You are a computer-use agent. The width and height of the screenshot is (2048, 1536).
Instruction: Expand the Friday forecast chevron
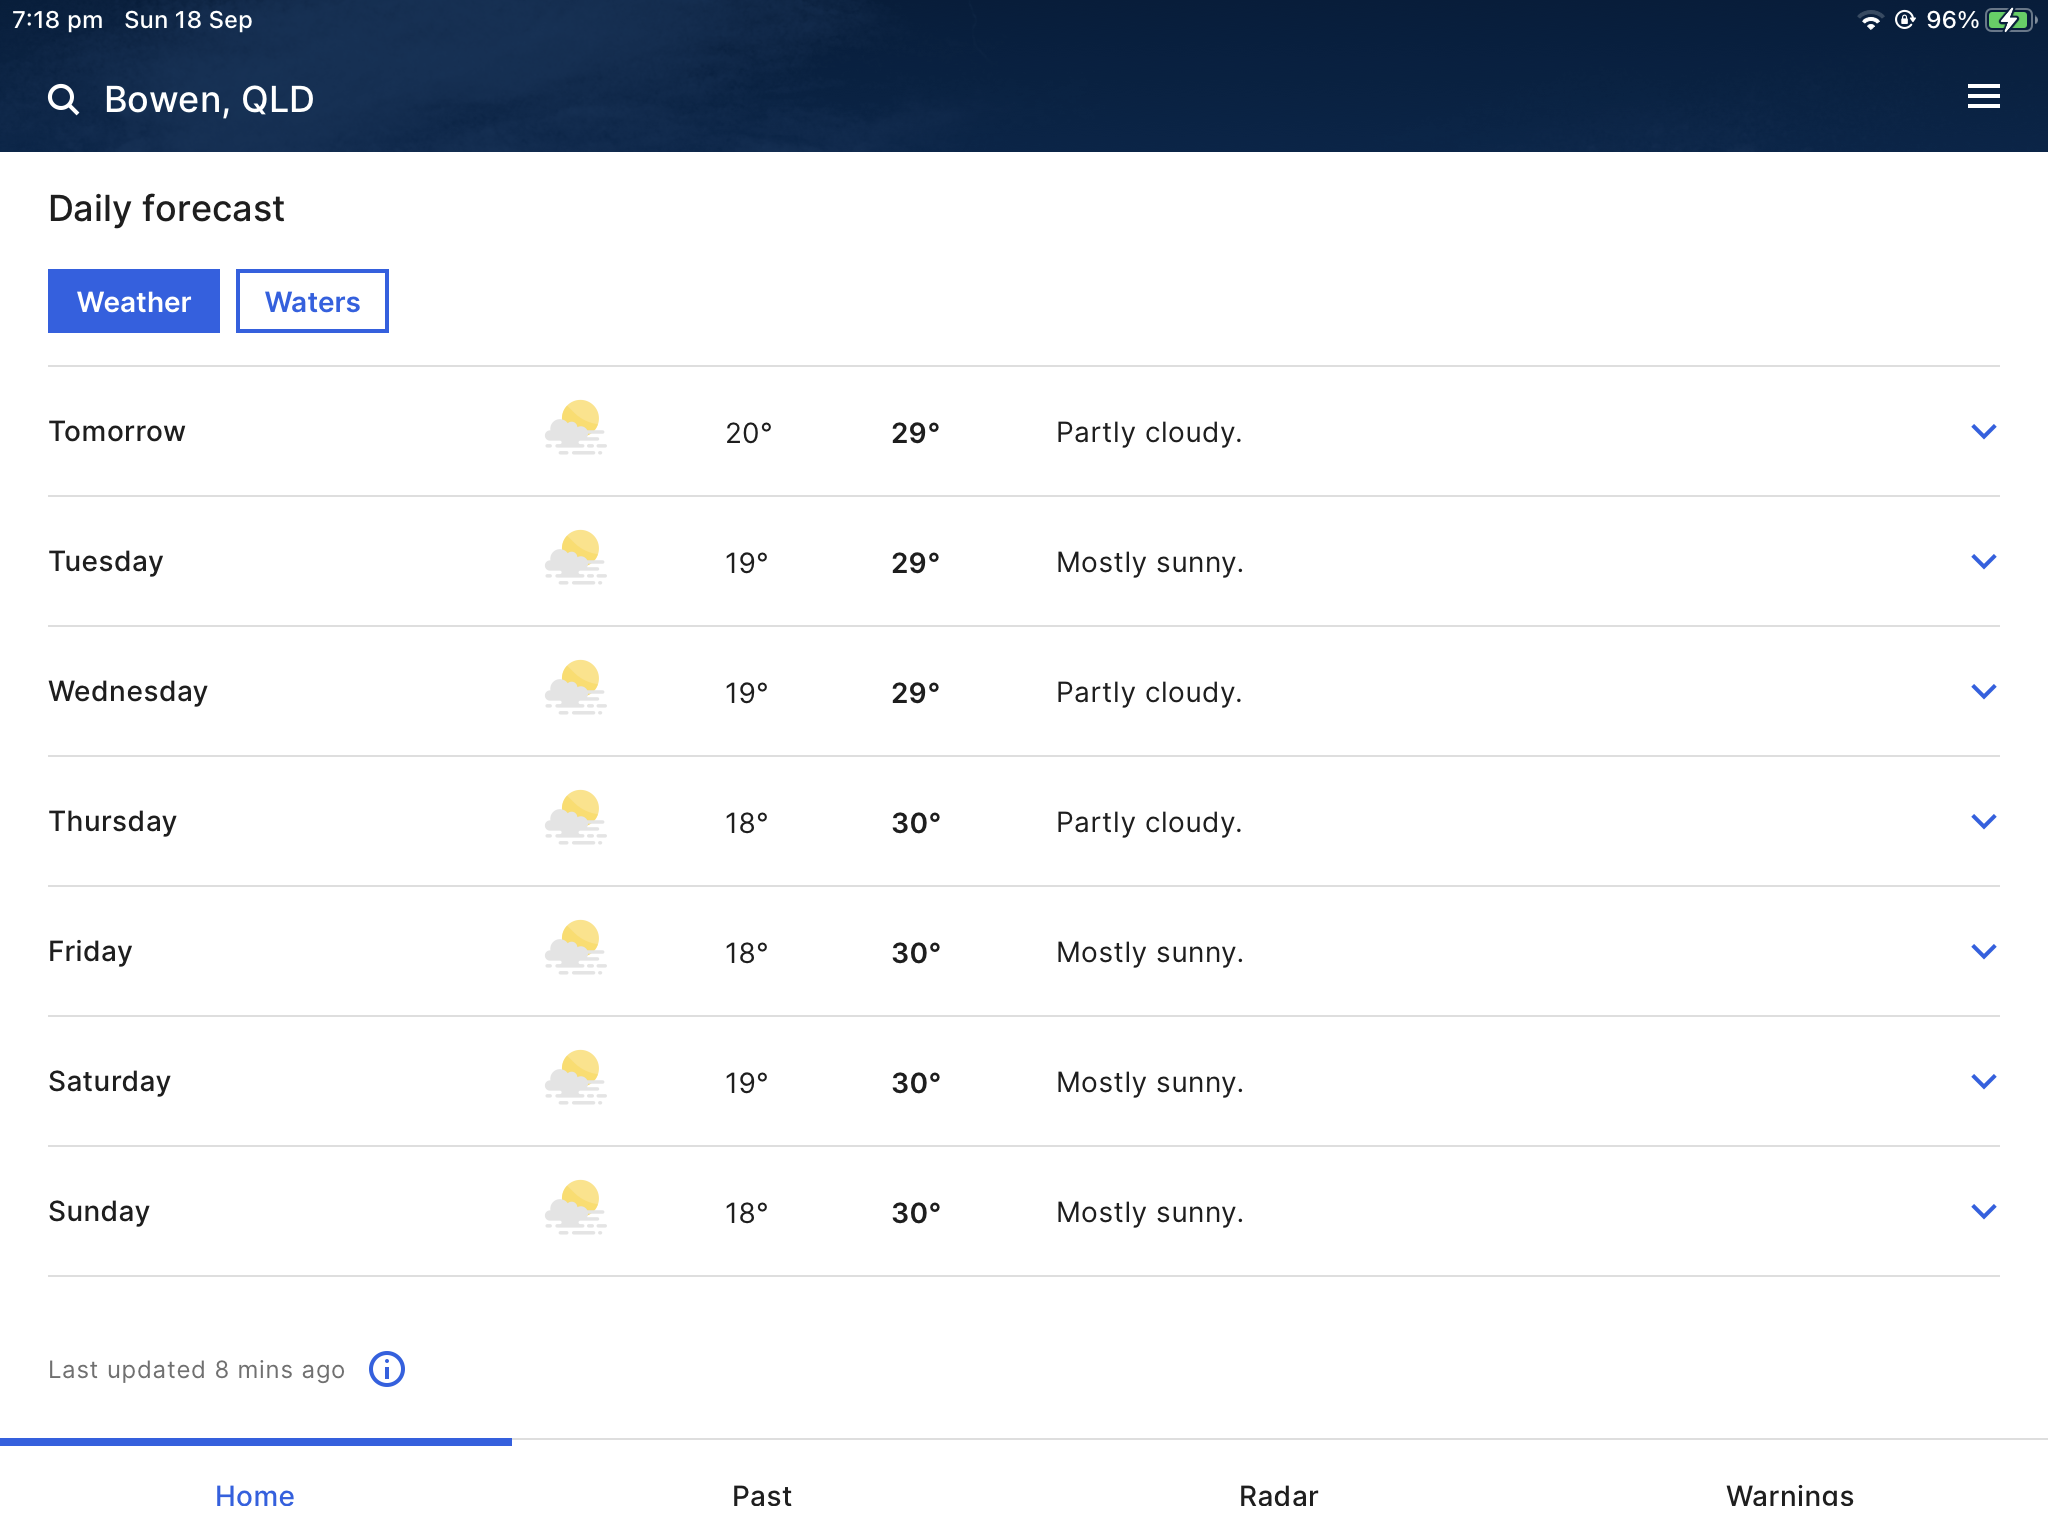tap(1983, 951)
